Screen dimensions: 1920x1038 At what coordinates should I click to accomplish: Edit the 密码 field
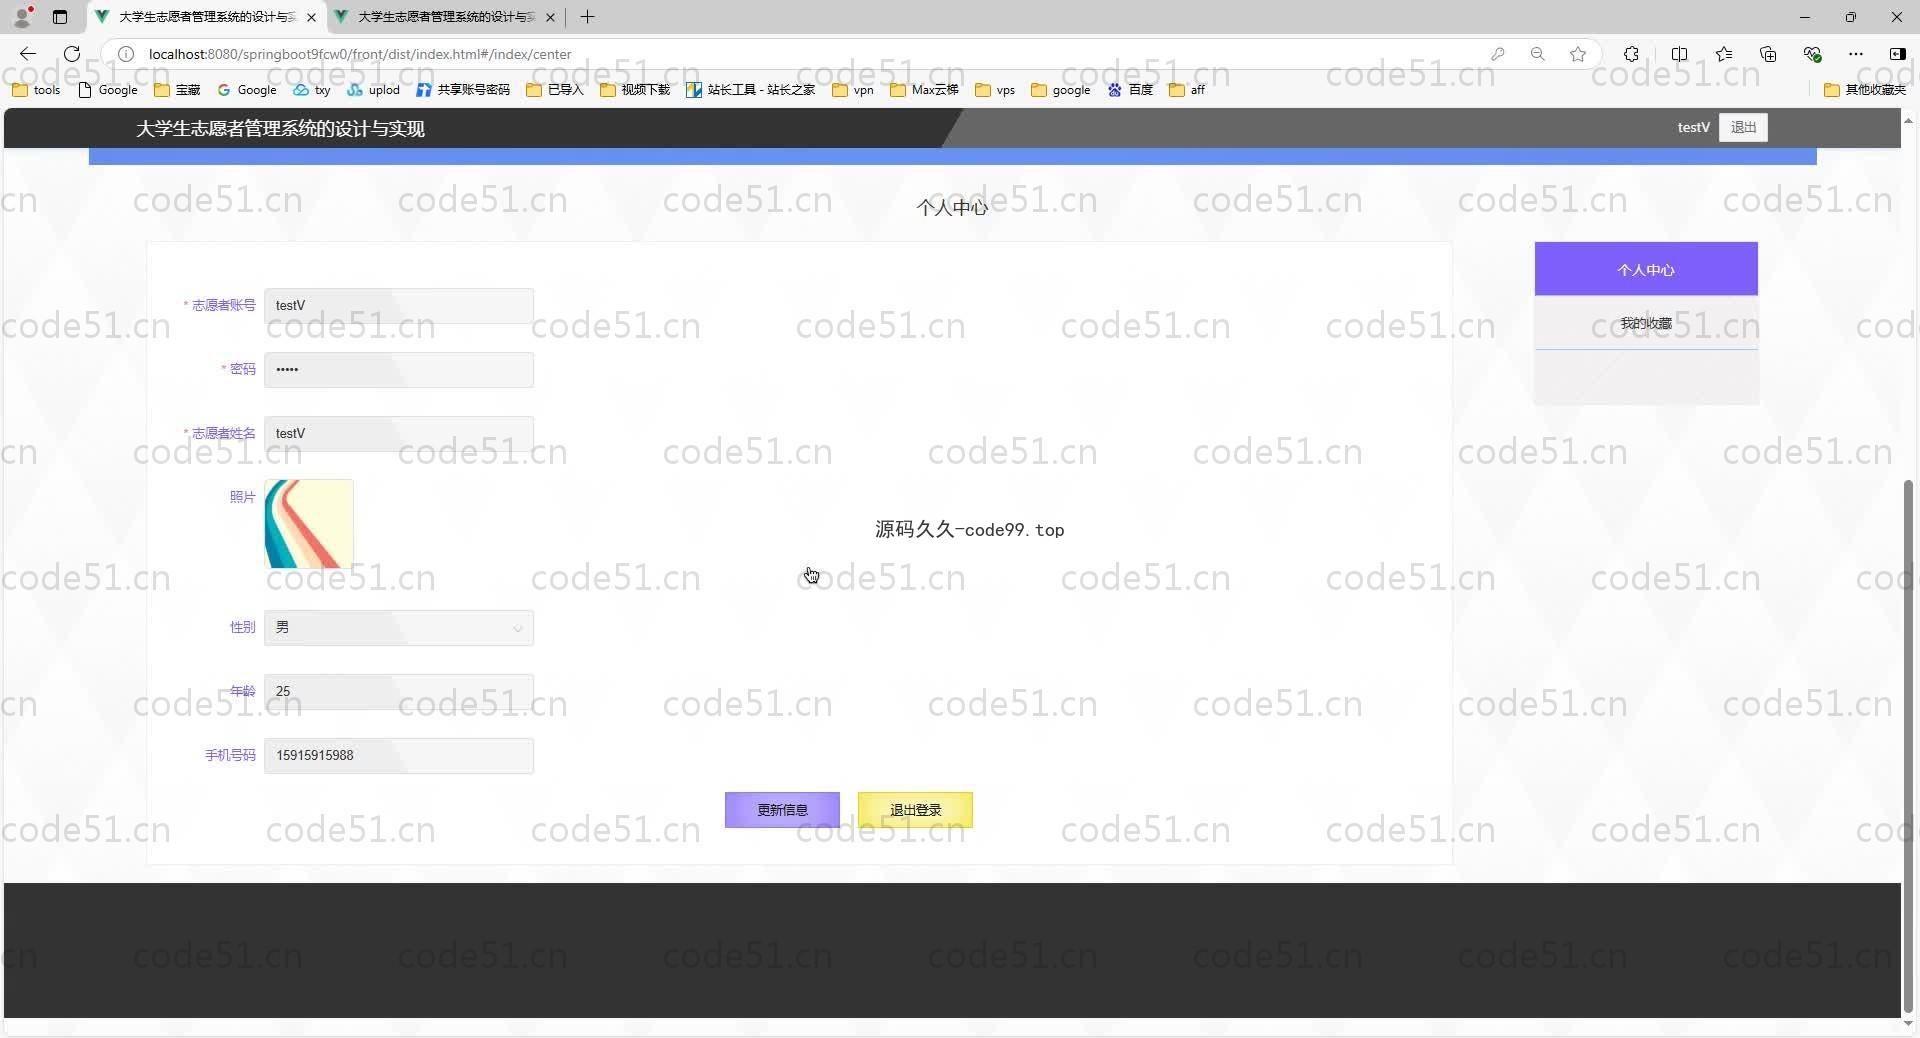(398, 370)
